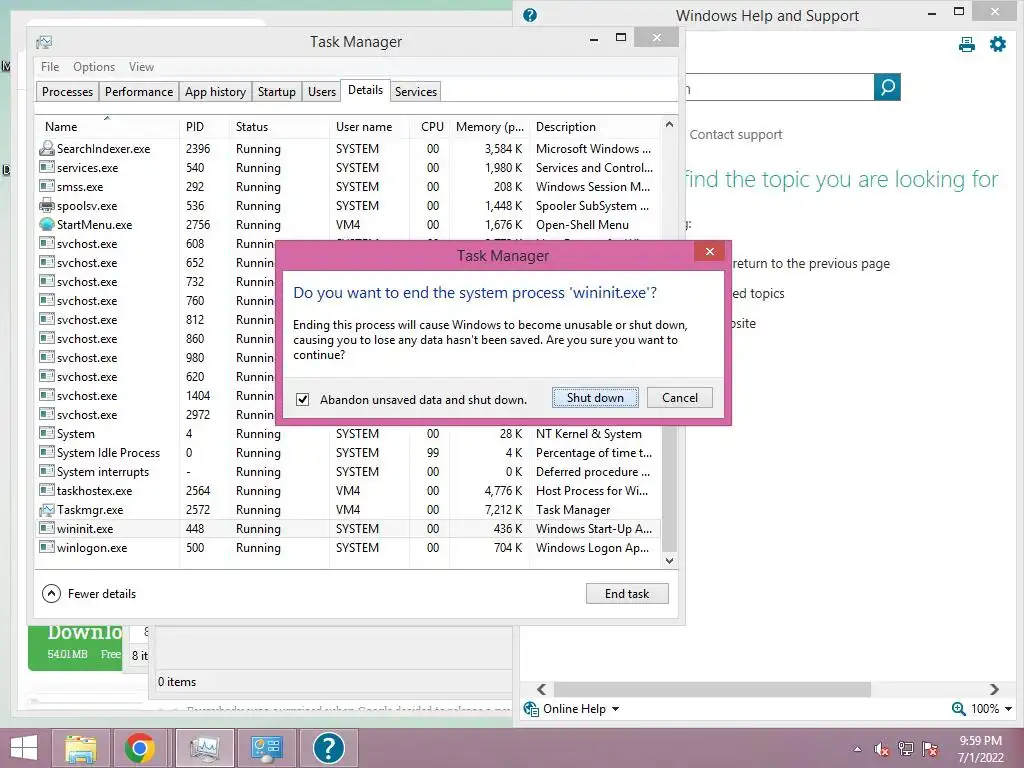Open the Action Center flag icon
Screen dimensions: 1024x768
pos(930,749)
